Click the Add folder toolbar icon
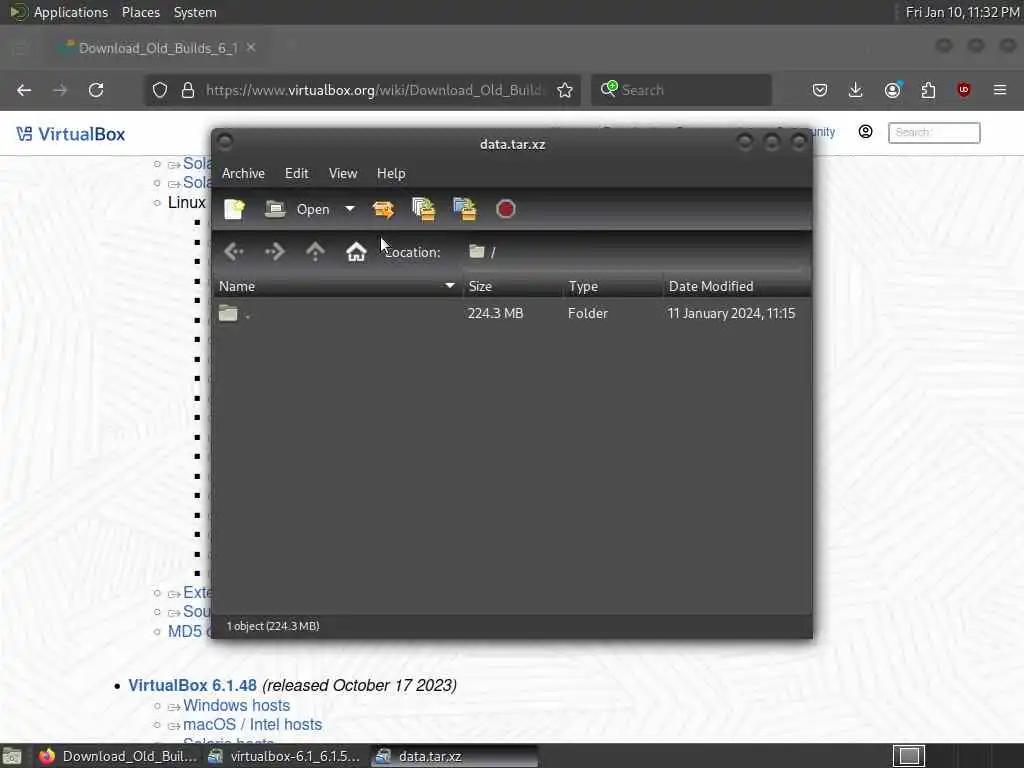1024x768 pixels. click(465, 210)
